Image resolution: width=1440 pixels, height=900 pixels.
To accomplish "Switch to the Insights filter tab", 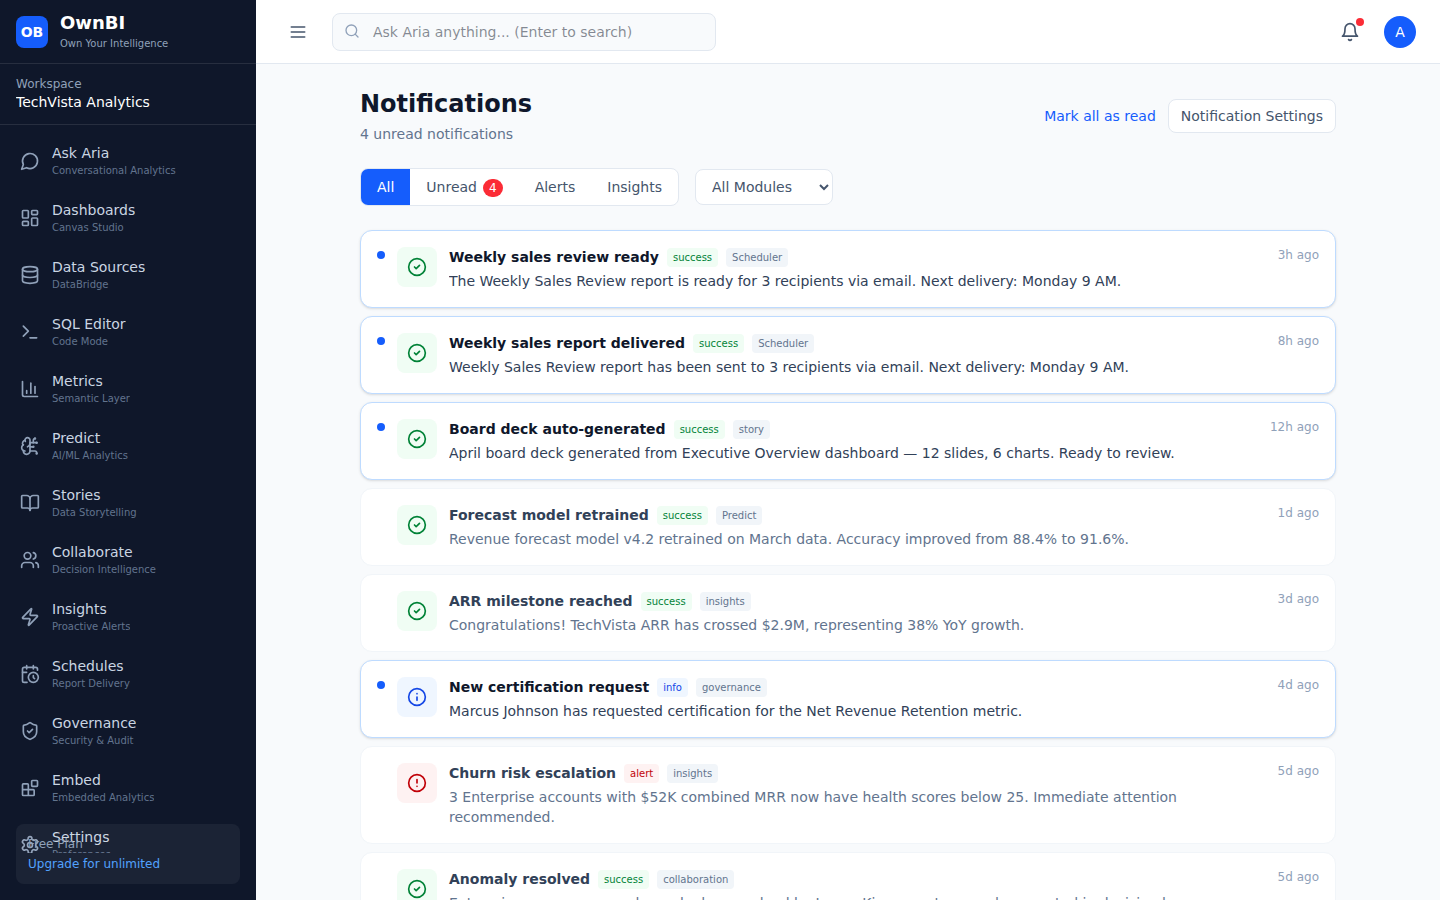I will [634, 187].
